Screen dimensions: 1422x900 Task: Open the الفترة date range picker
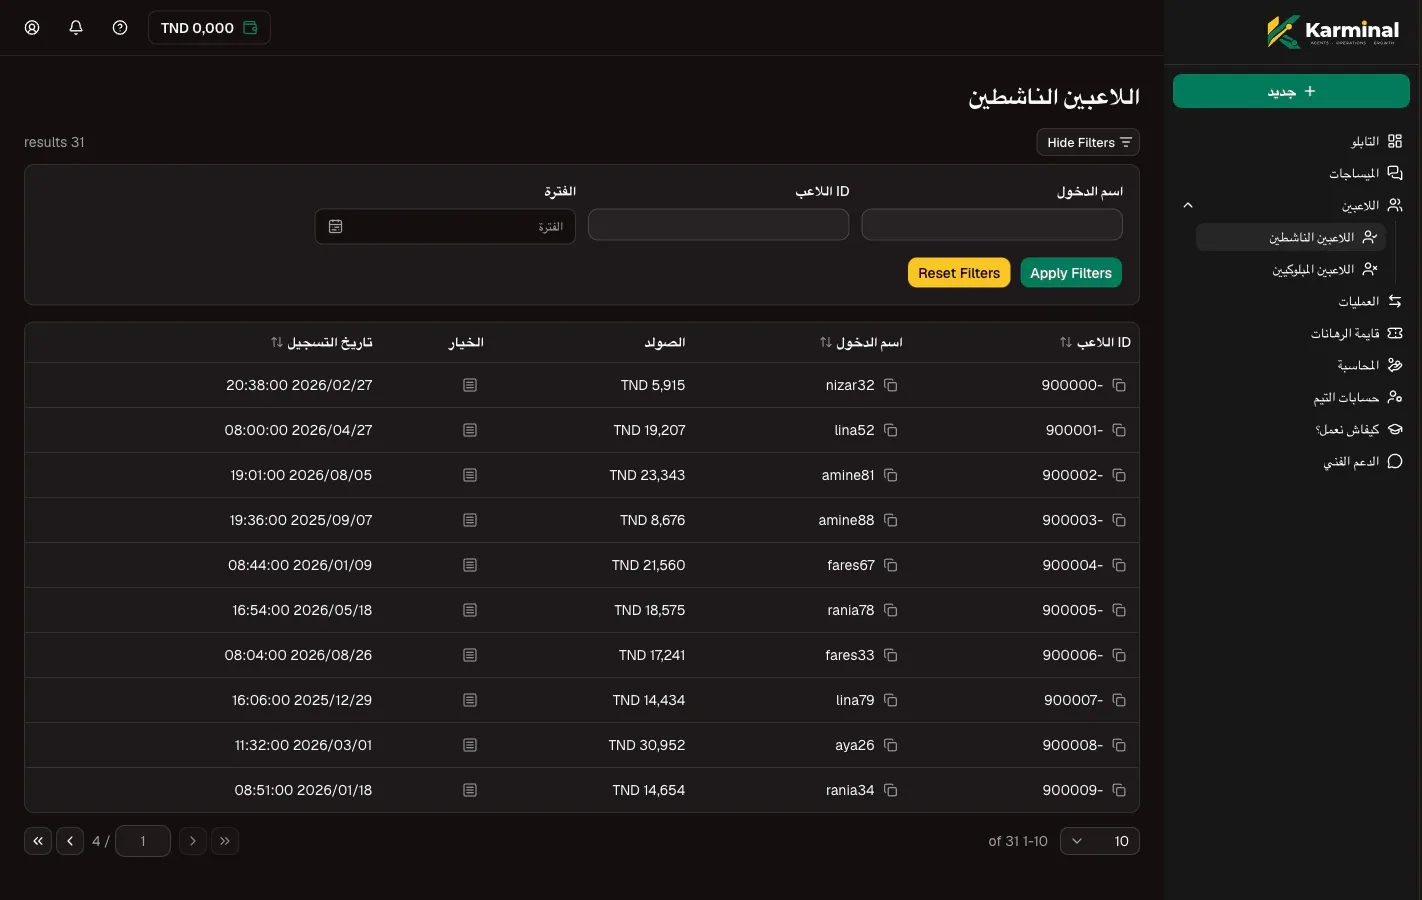point(445,227)
